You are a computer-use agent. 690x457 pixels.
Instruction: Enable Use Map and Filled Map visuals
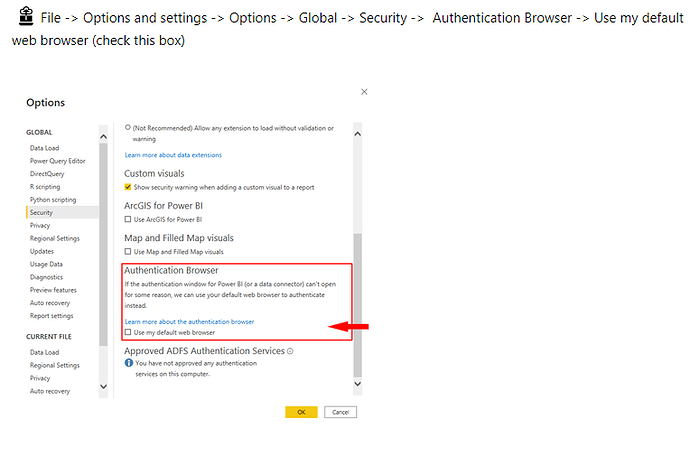[128, 251]
